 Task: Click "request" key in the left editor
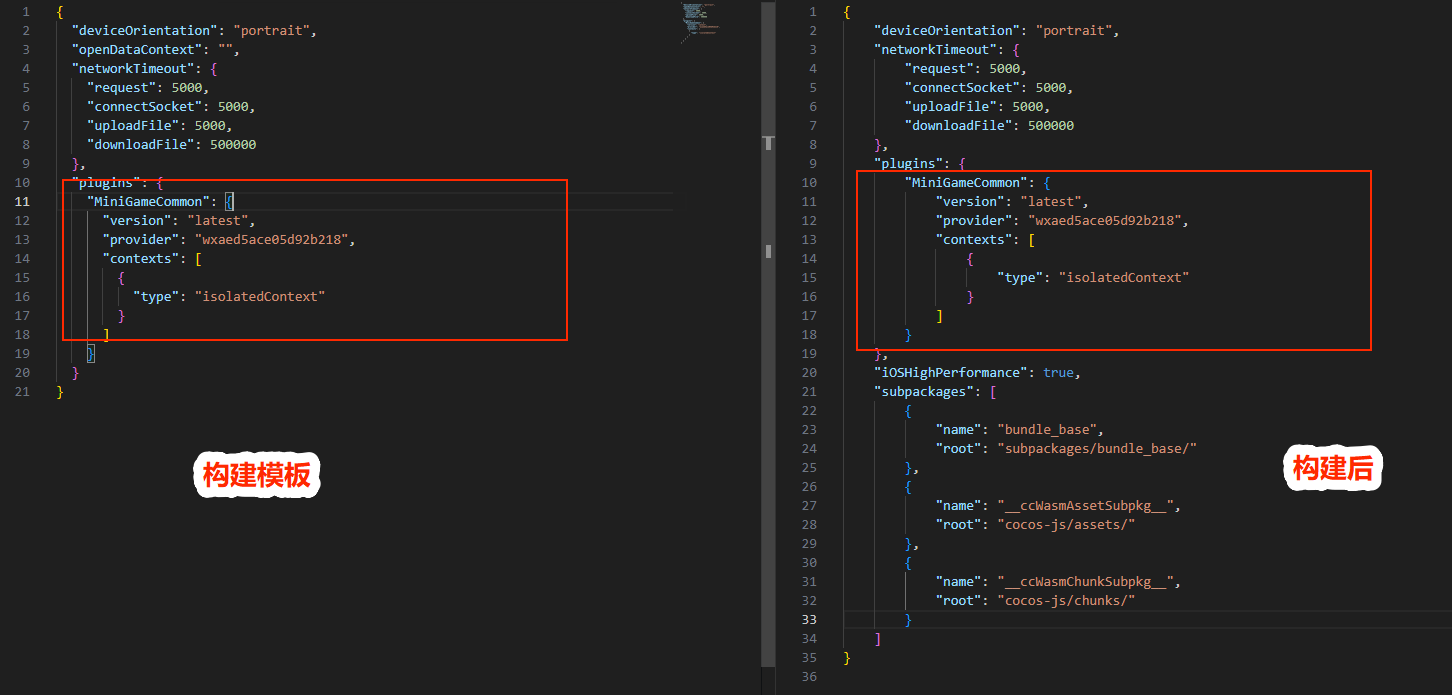[122, 87]
